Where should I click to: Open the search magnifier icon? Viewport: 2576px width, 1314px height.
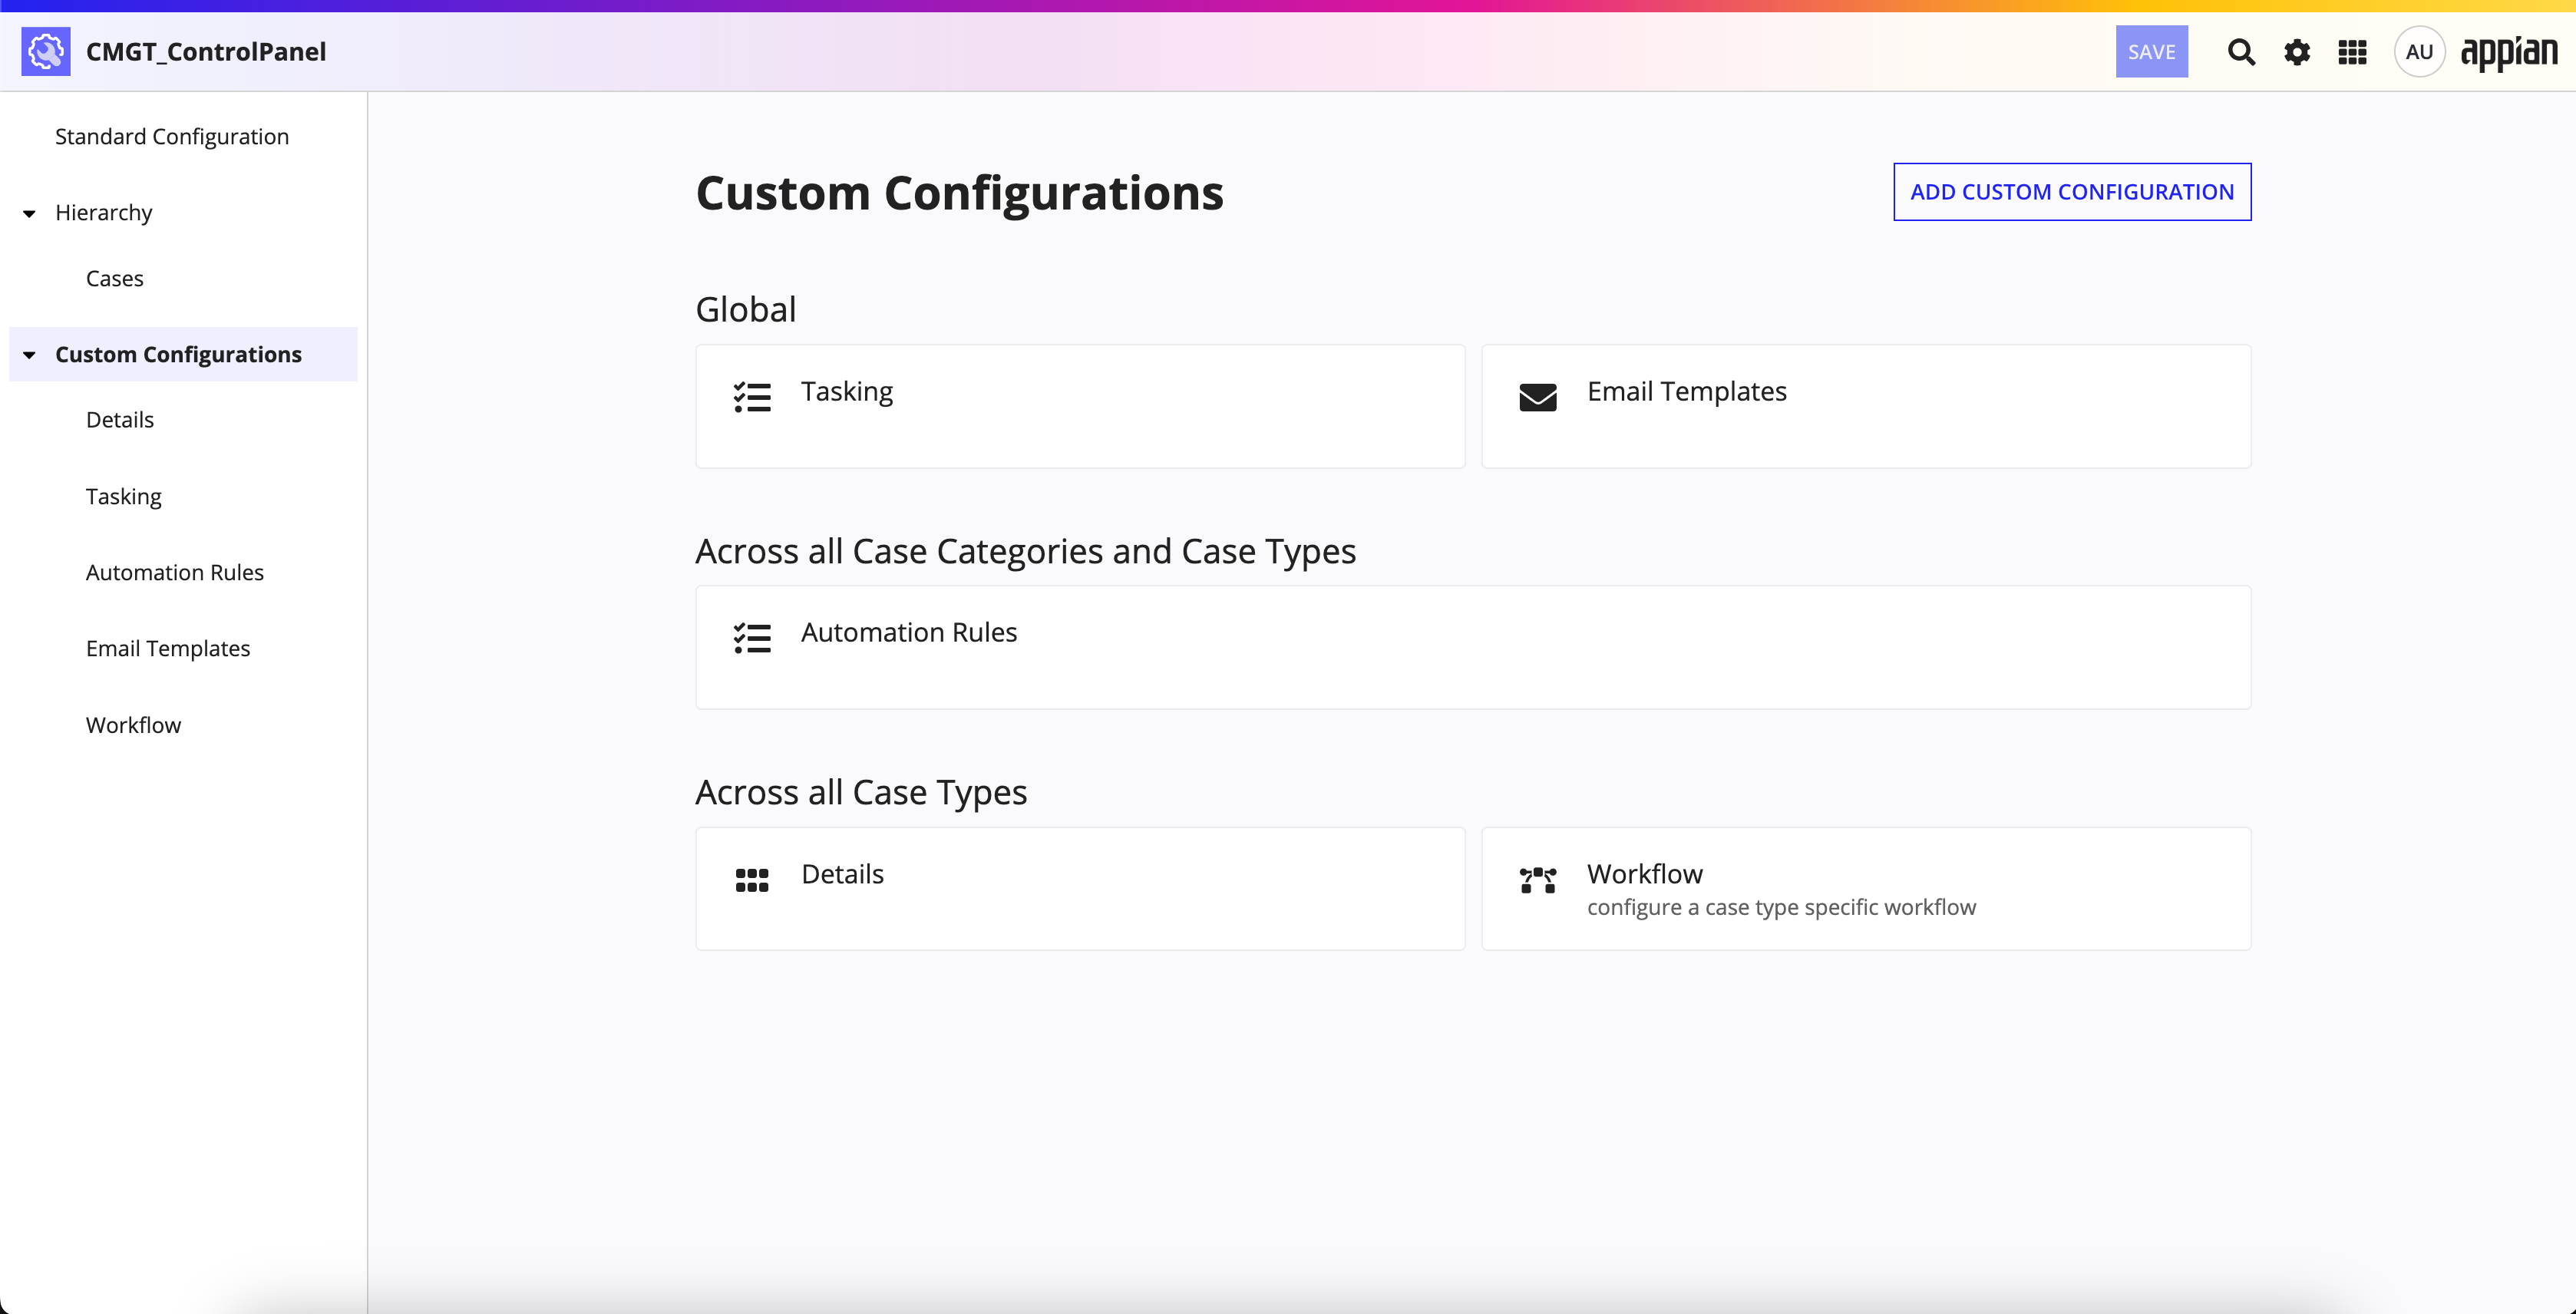[2241, 52]
